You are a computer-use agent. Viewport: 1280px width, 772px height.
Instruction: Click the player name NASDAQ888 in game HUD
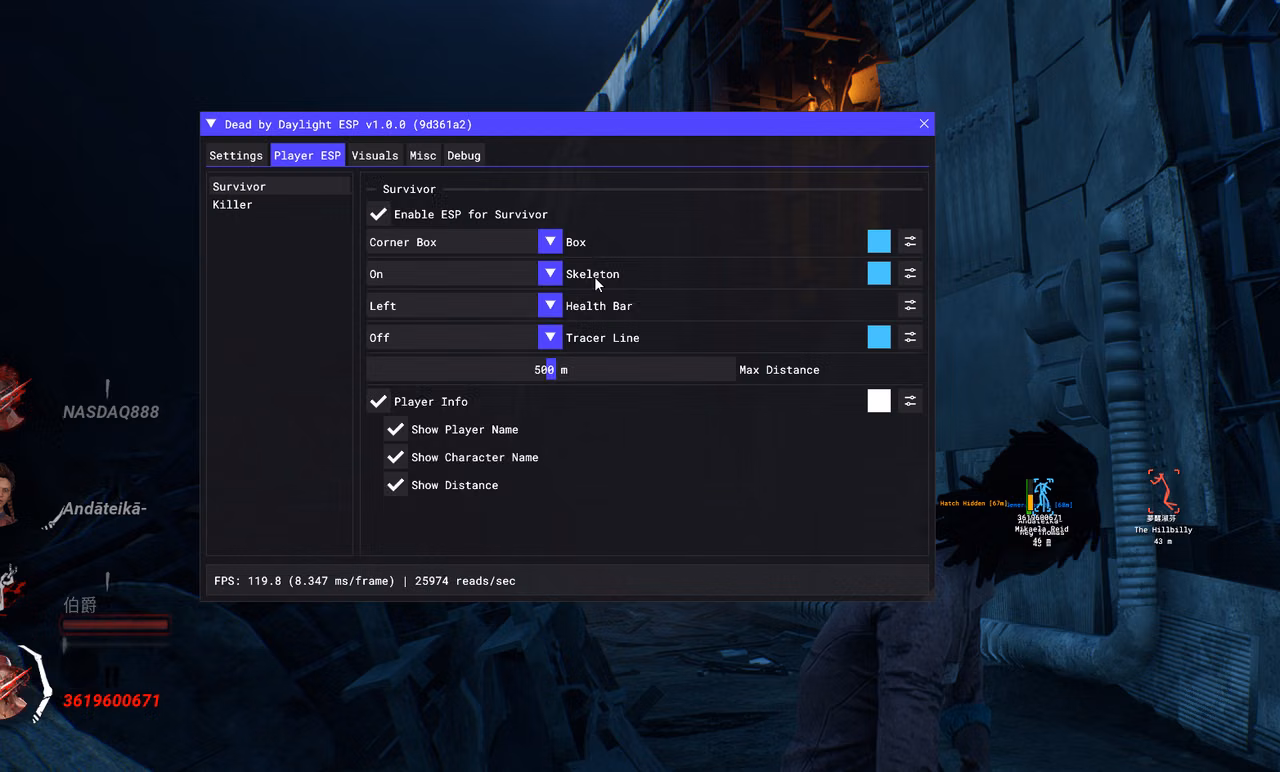111,412
